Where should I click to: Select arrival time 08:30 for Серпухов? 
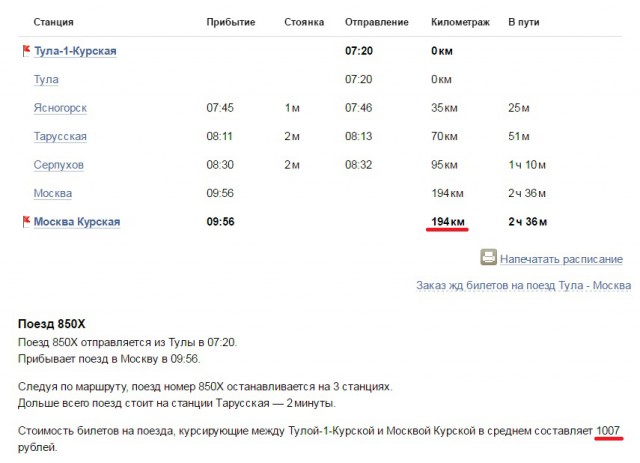point(220,165)
